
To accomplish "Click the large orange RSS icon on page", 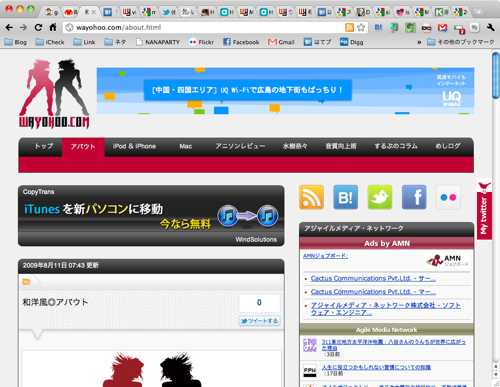I will tap(311, 197).
